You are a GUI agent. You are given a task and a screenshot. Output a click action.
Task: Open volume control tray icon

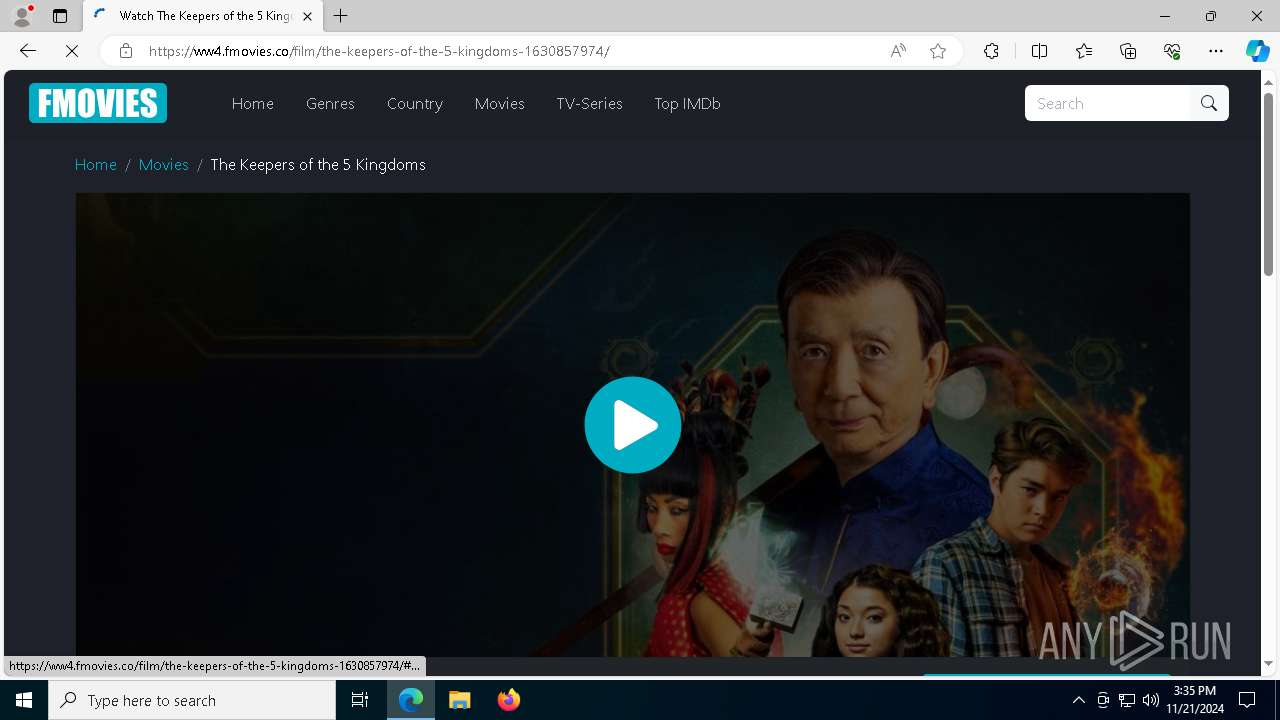click(x=1150, y=700)
